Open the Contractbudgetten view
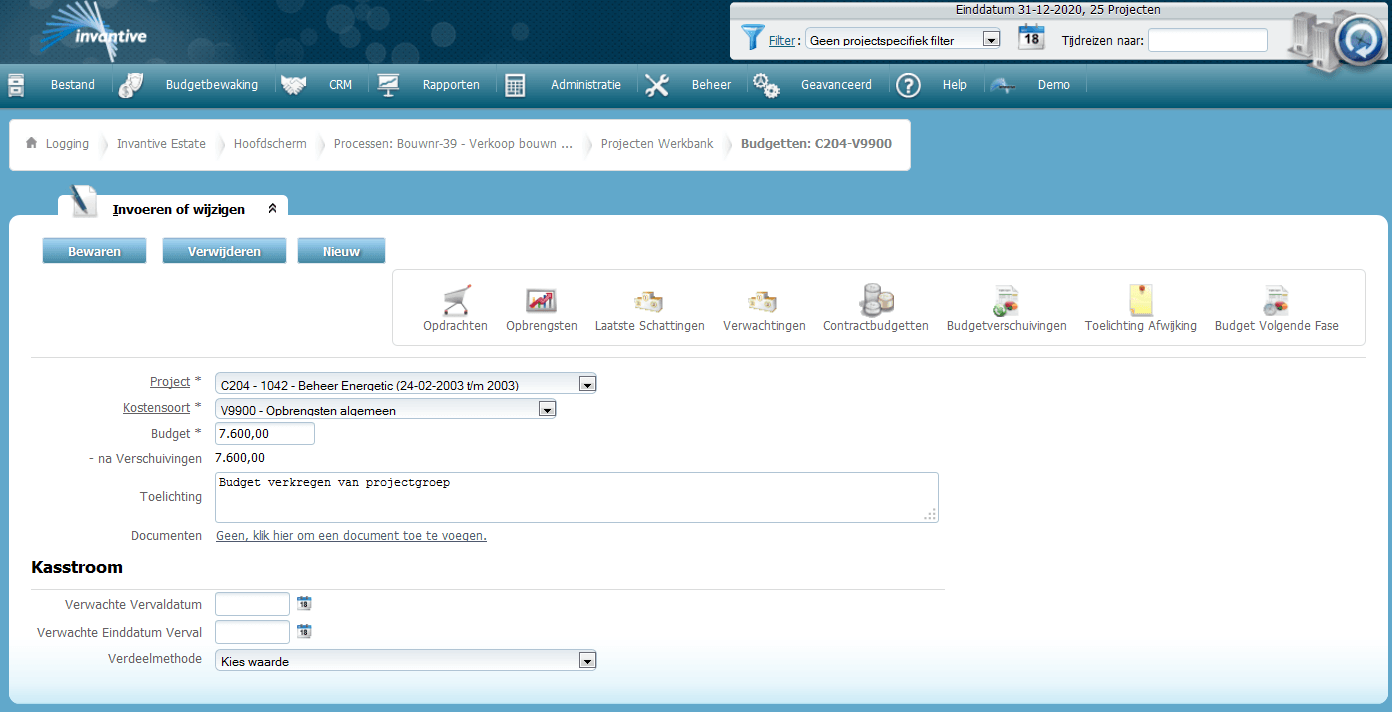 point(875,305)
